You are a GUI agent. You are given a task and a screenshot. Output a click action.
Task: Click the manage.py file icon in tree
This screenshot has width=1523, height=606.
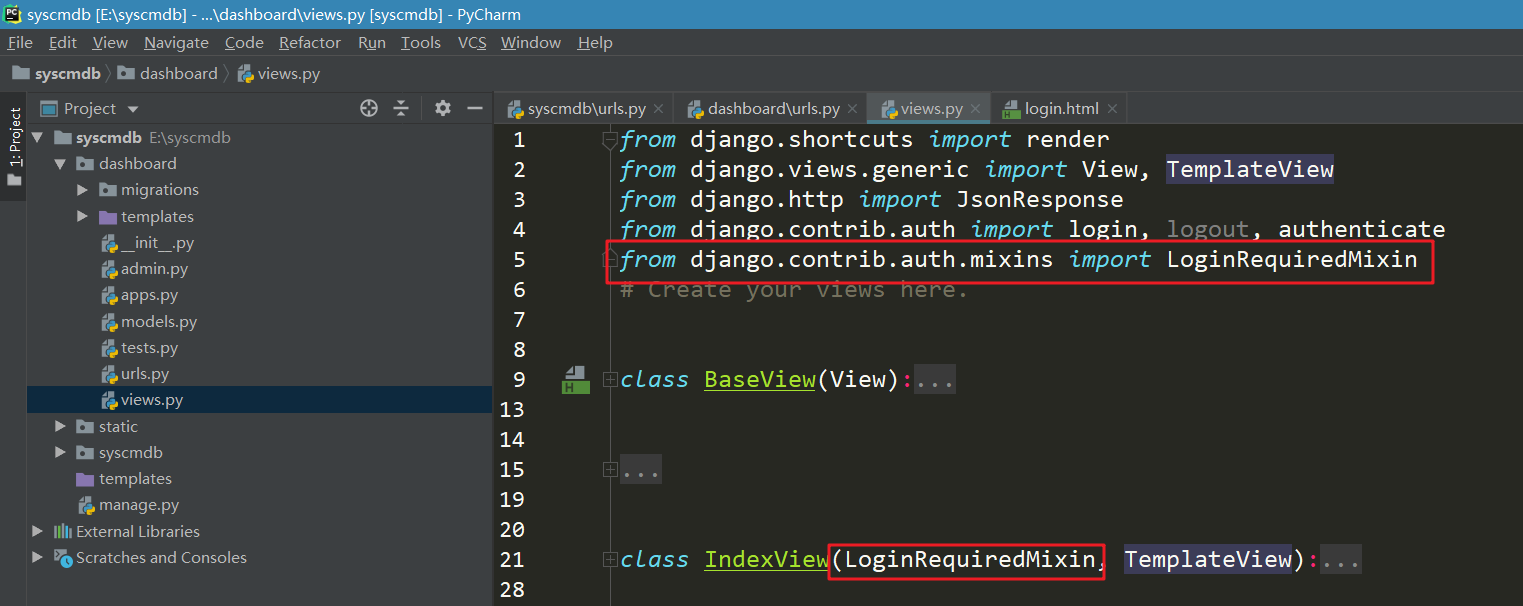pos(86,505)
